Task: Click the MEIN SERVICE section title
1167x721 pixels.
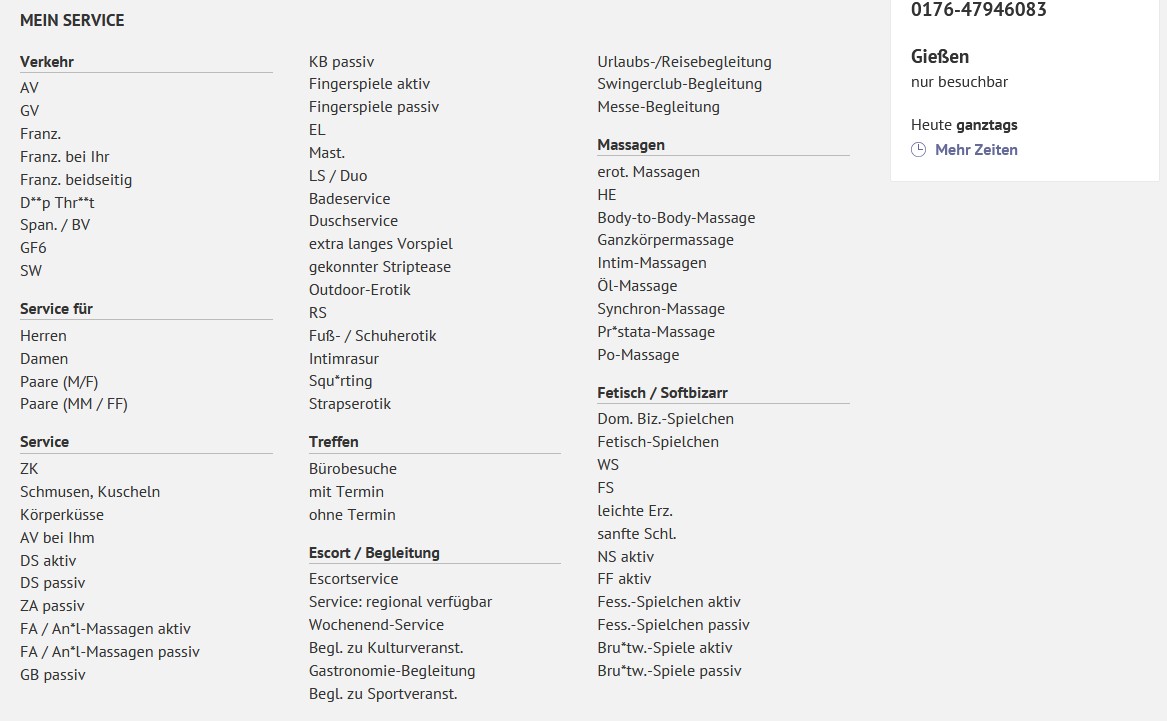Action: (72, 20)
